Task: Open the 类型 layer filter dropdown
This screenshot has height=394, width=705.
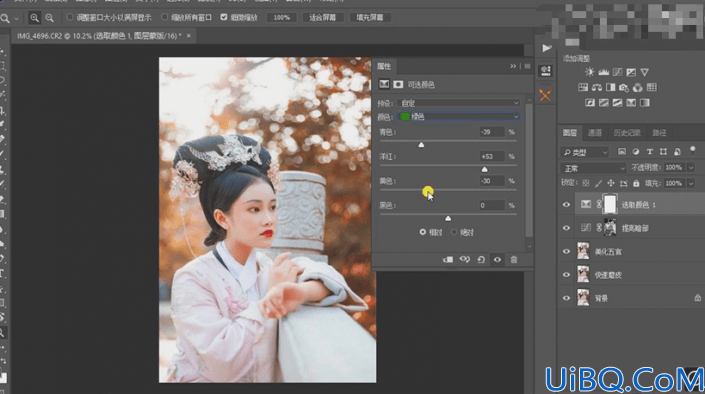Action: click(x=585, y=152)
